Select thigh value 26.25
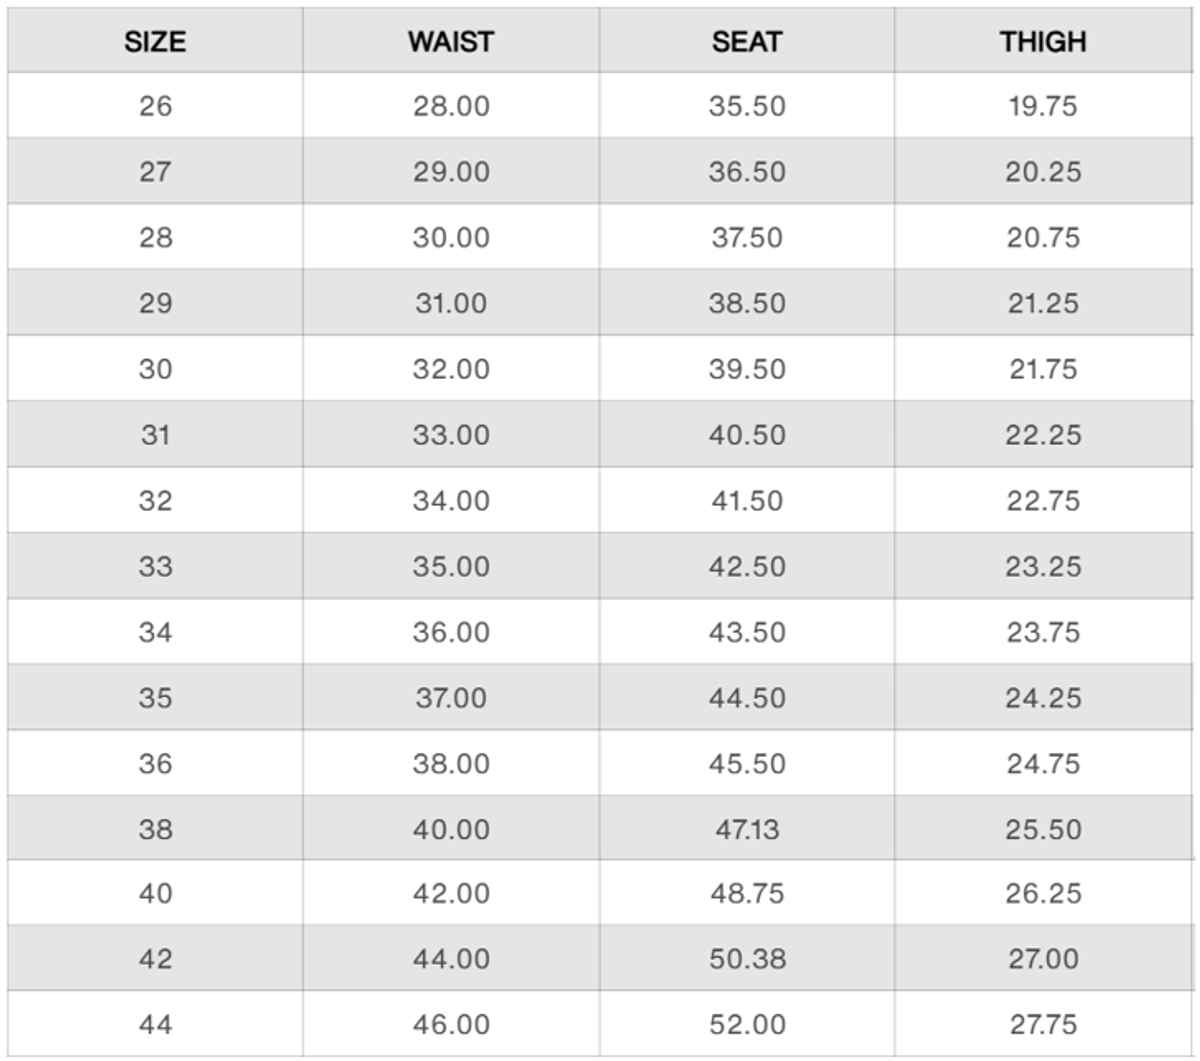Screen dimensions: 1200x1061 pos(1043,894)
